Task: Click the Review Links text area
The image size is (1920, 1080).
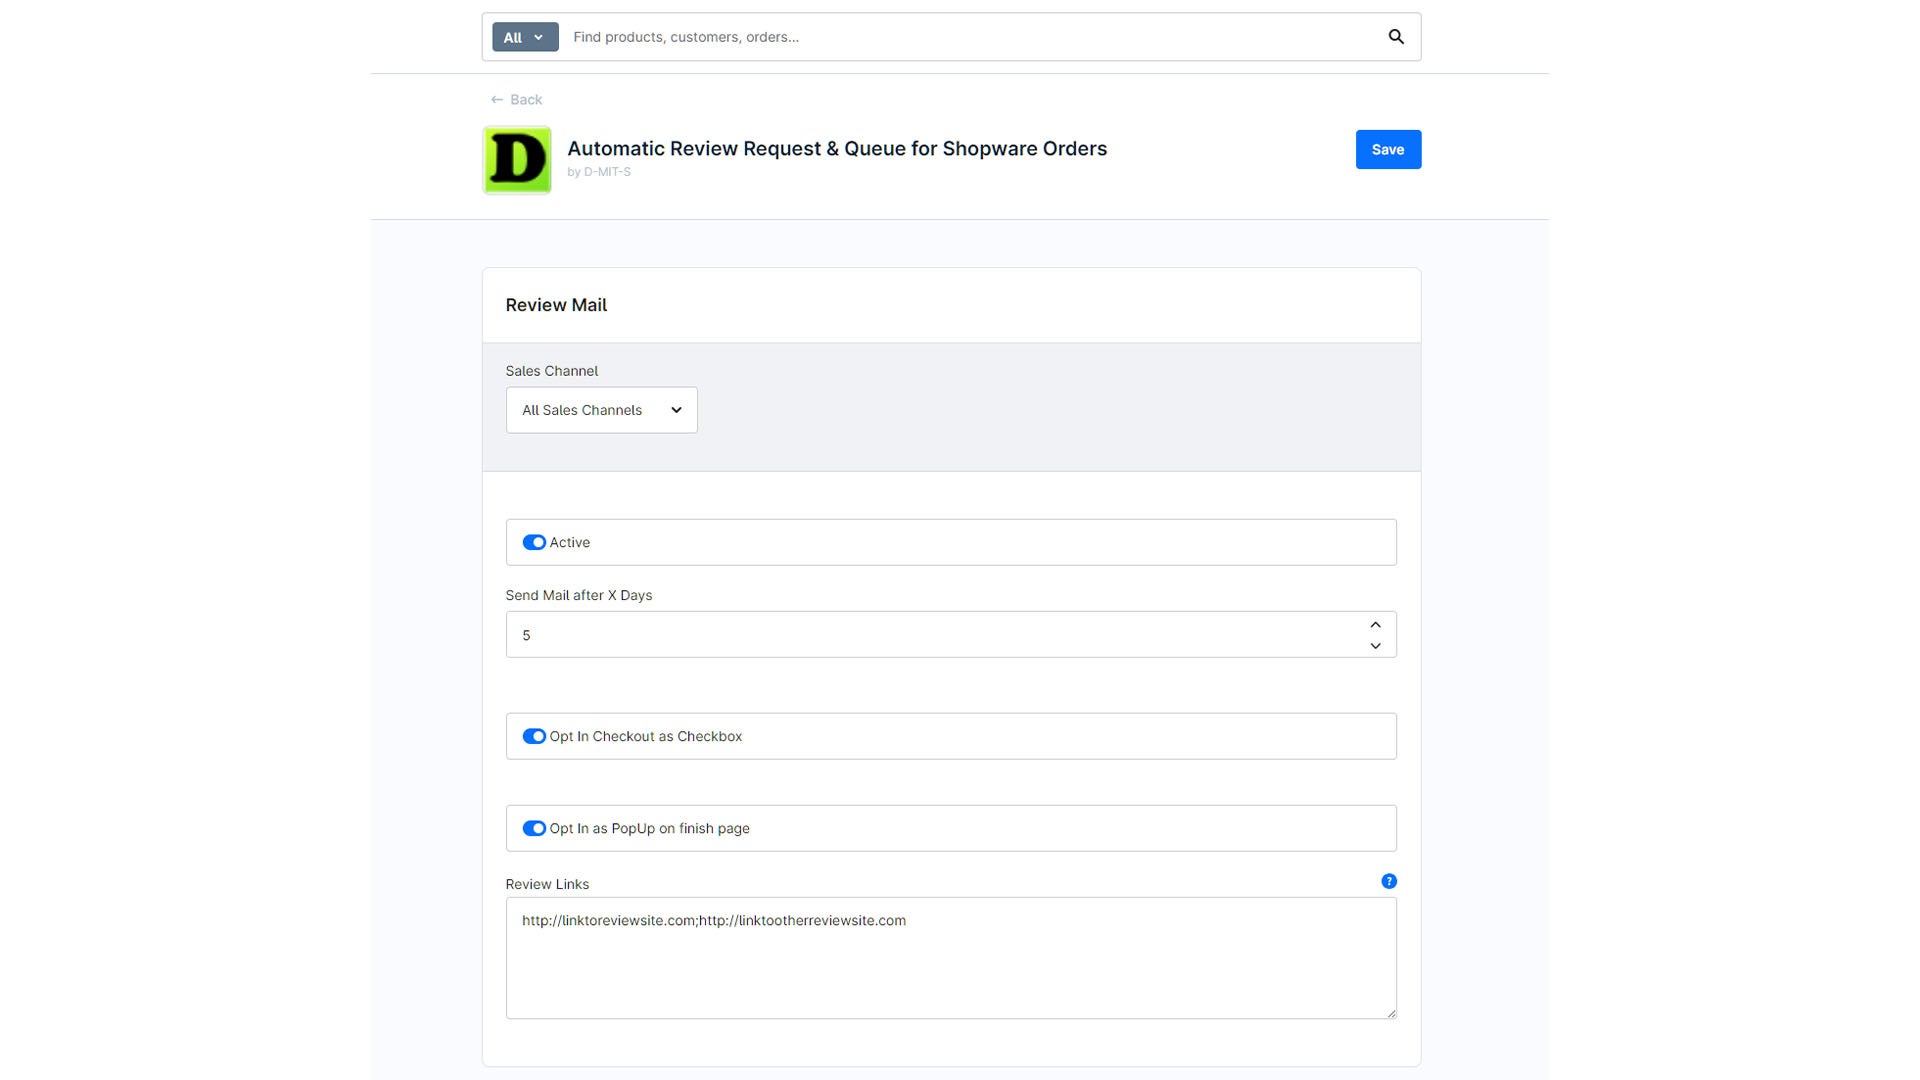Action: tap(950, 958)
